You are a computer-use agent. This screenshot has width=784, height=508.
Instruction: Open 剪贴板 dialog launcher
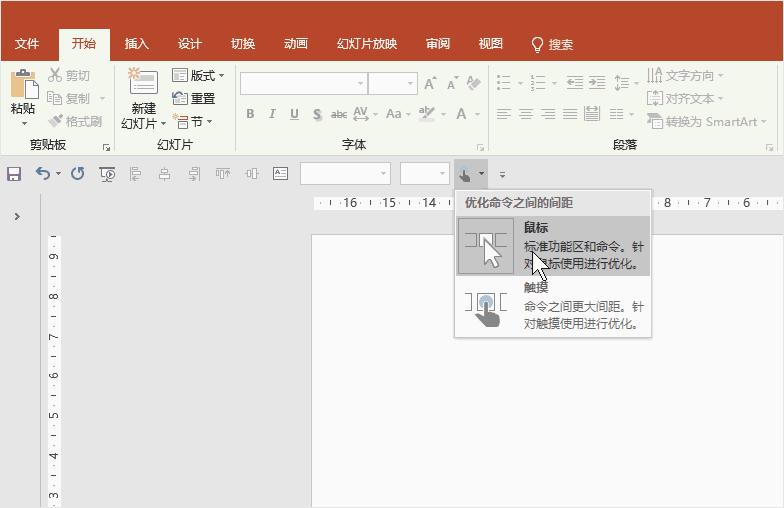106,147
